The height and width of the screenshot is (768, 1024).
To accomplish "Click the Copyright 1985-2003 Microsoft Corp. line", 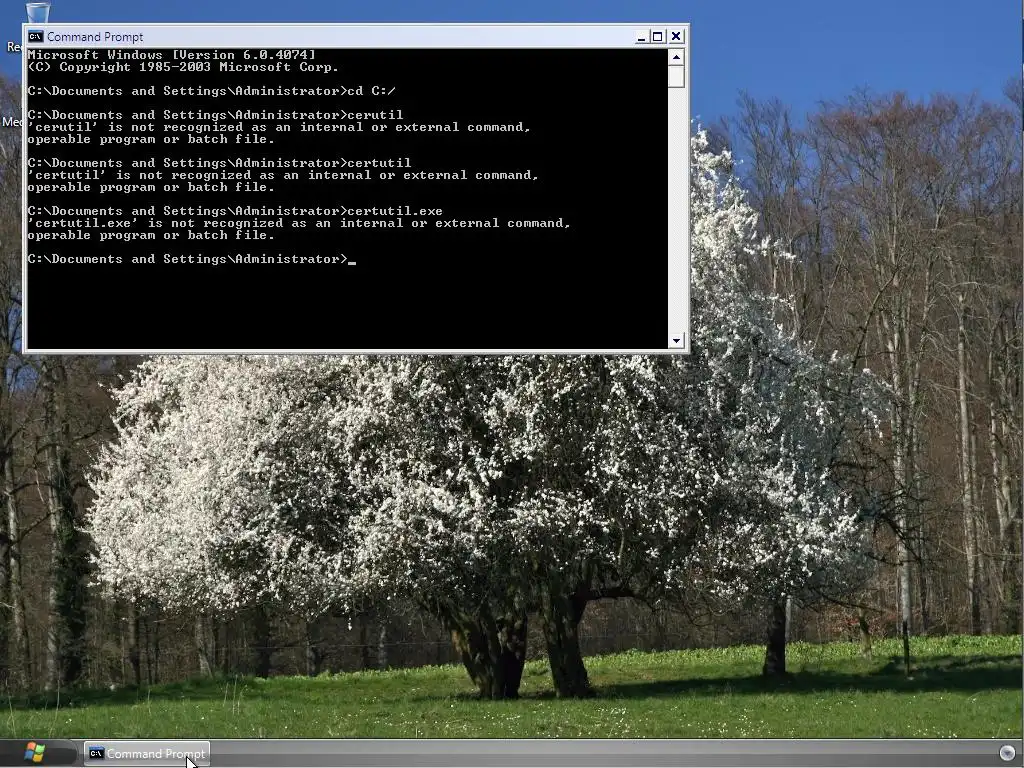I will pyautogui.click(x=184, y=67).
